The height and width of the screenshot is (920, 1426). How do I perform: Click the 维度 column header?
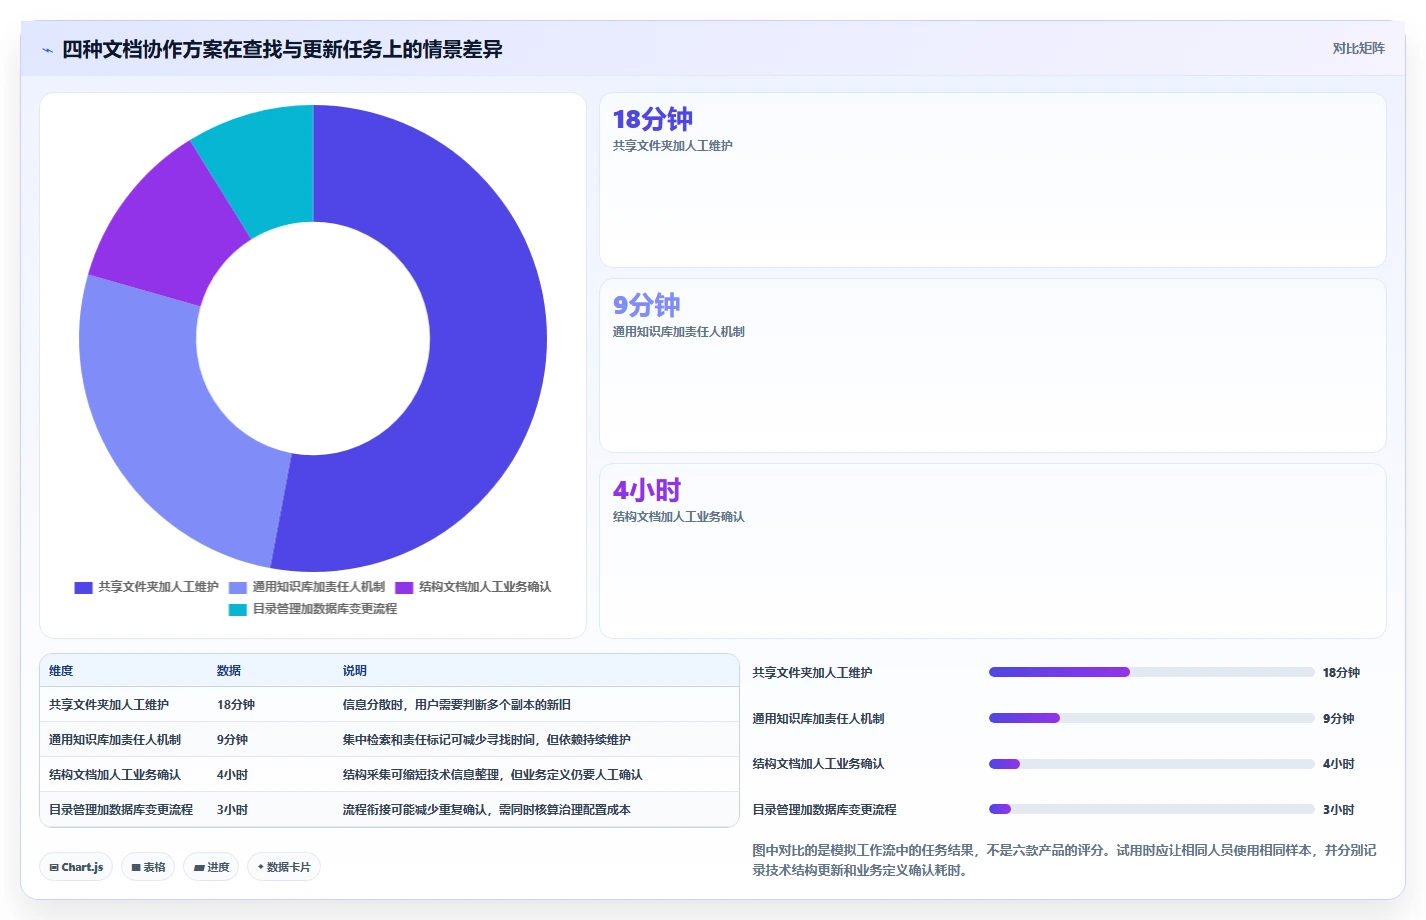61,671
